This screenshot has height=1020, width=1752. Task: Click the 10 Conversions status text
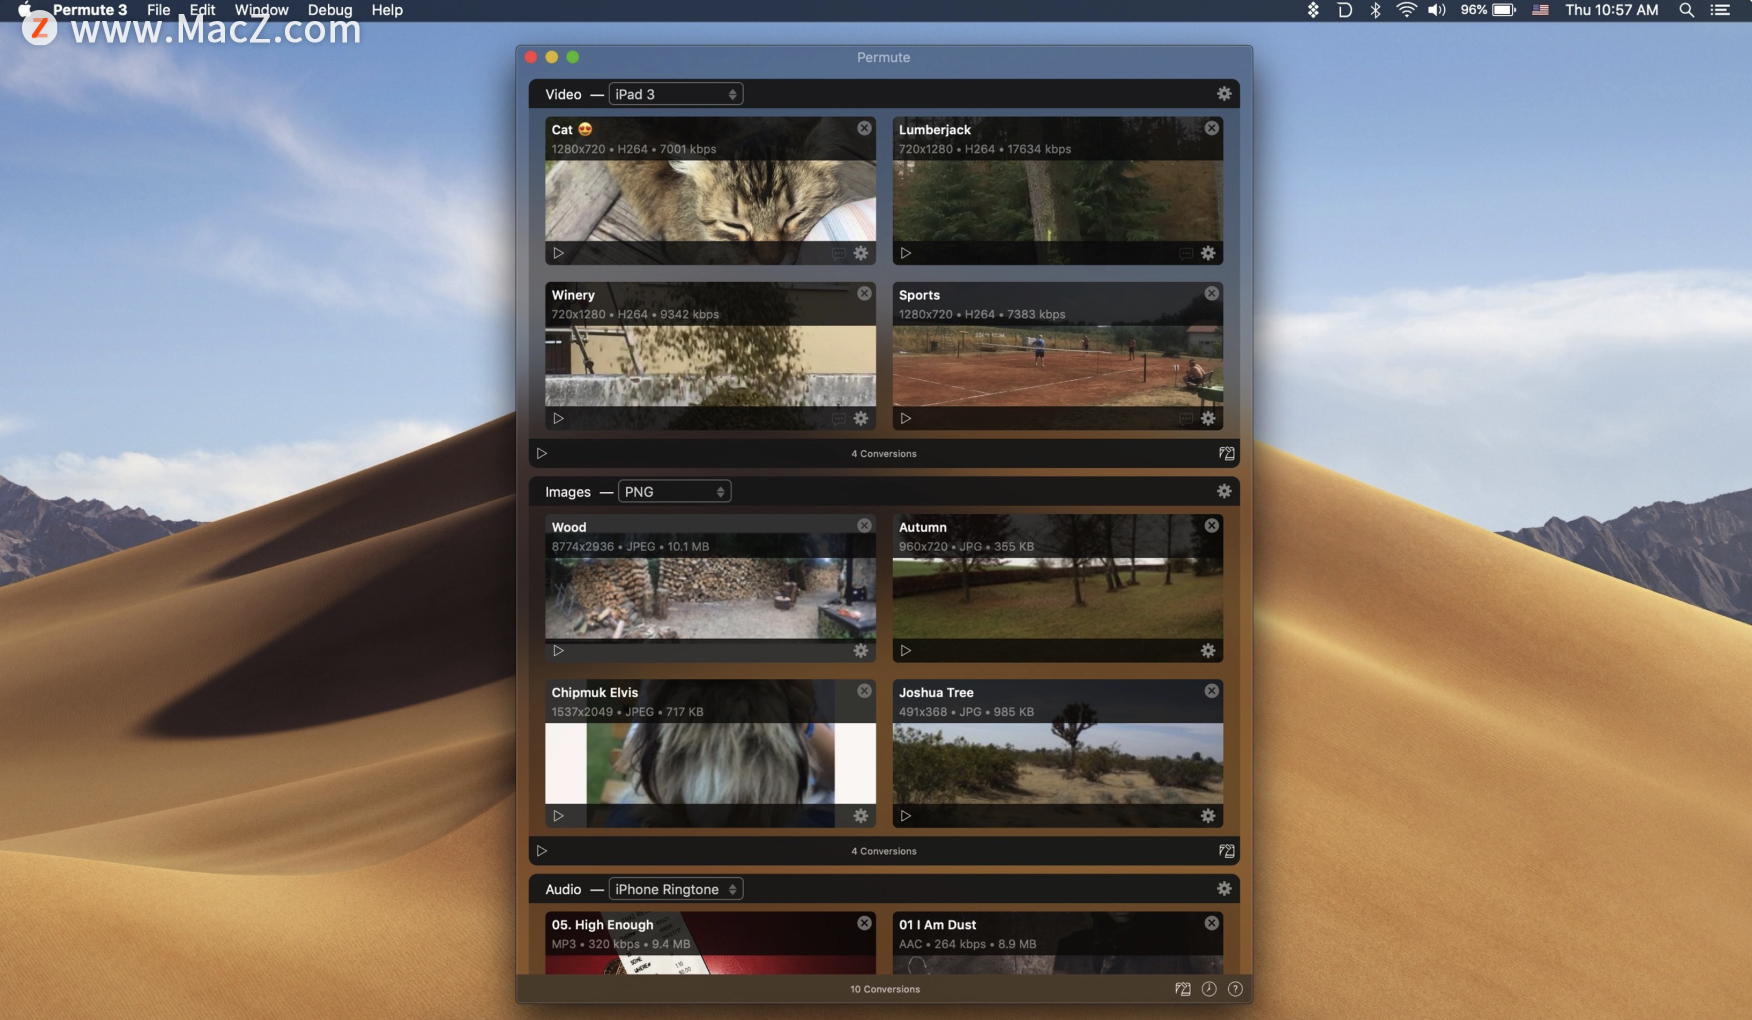tap(885, 989)
